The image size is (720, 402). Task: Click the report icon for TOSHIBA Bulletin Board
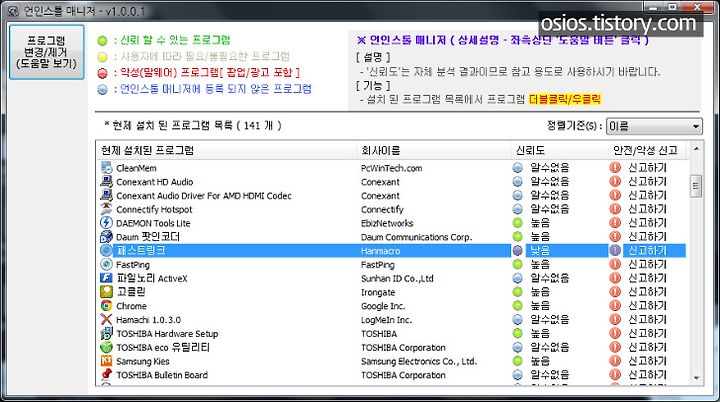point(615,374)
